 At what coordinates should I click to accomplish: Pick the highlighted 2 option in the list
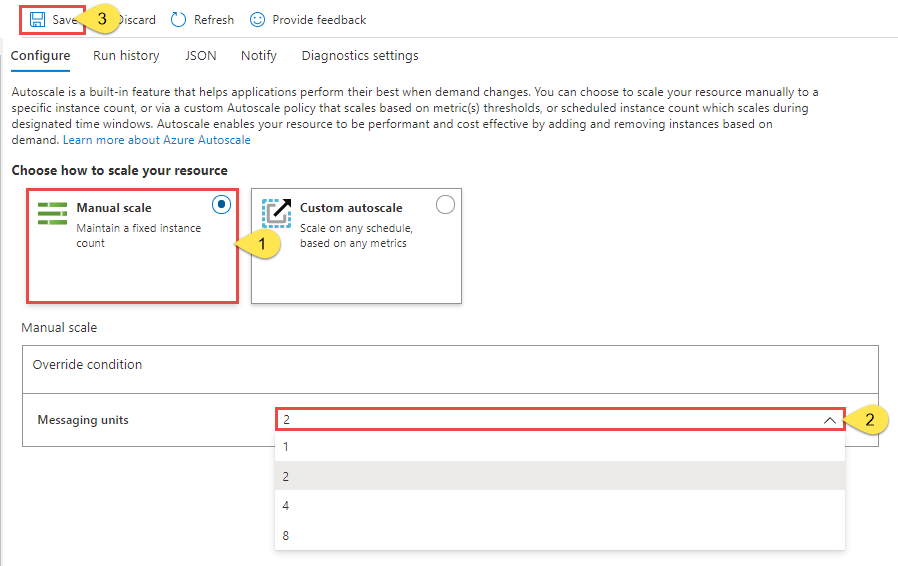point(560,476)
